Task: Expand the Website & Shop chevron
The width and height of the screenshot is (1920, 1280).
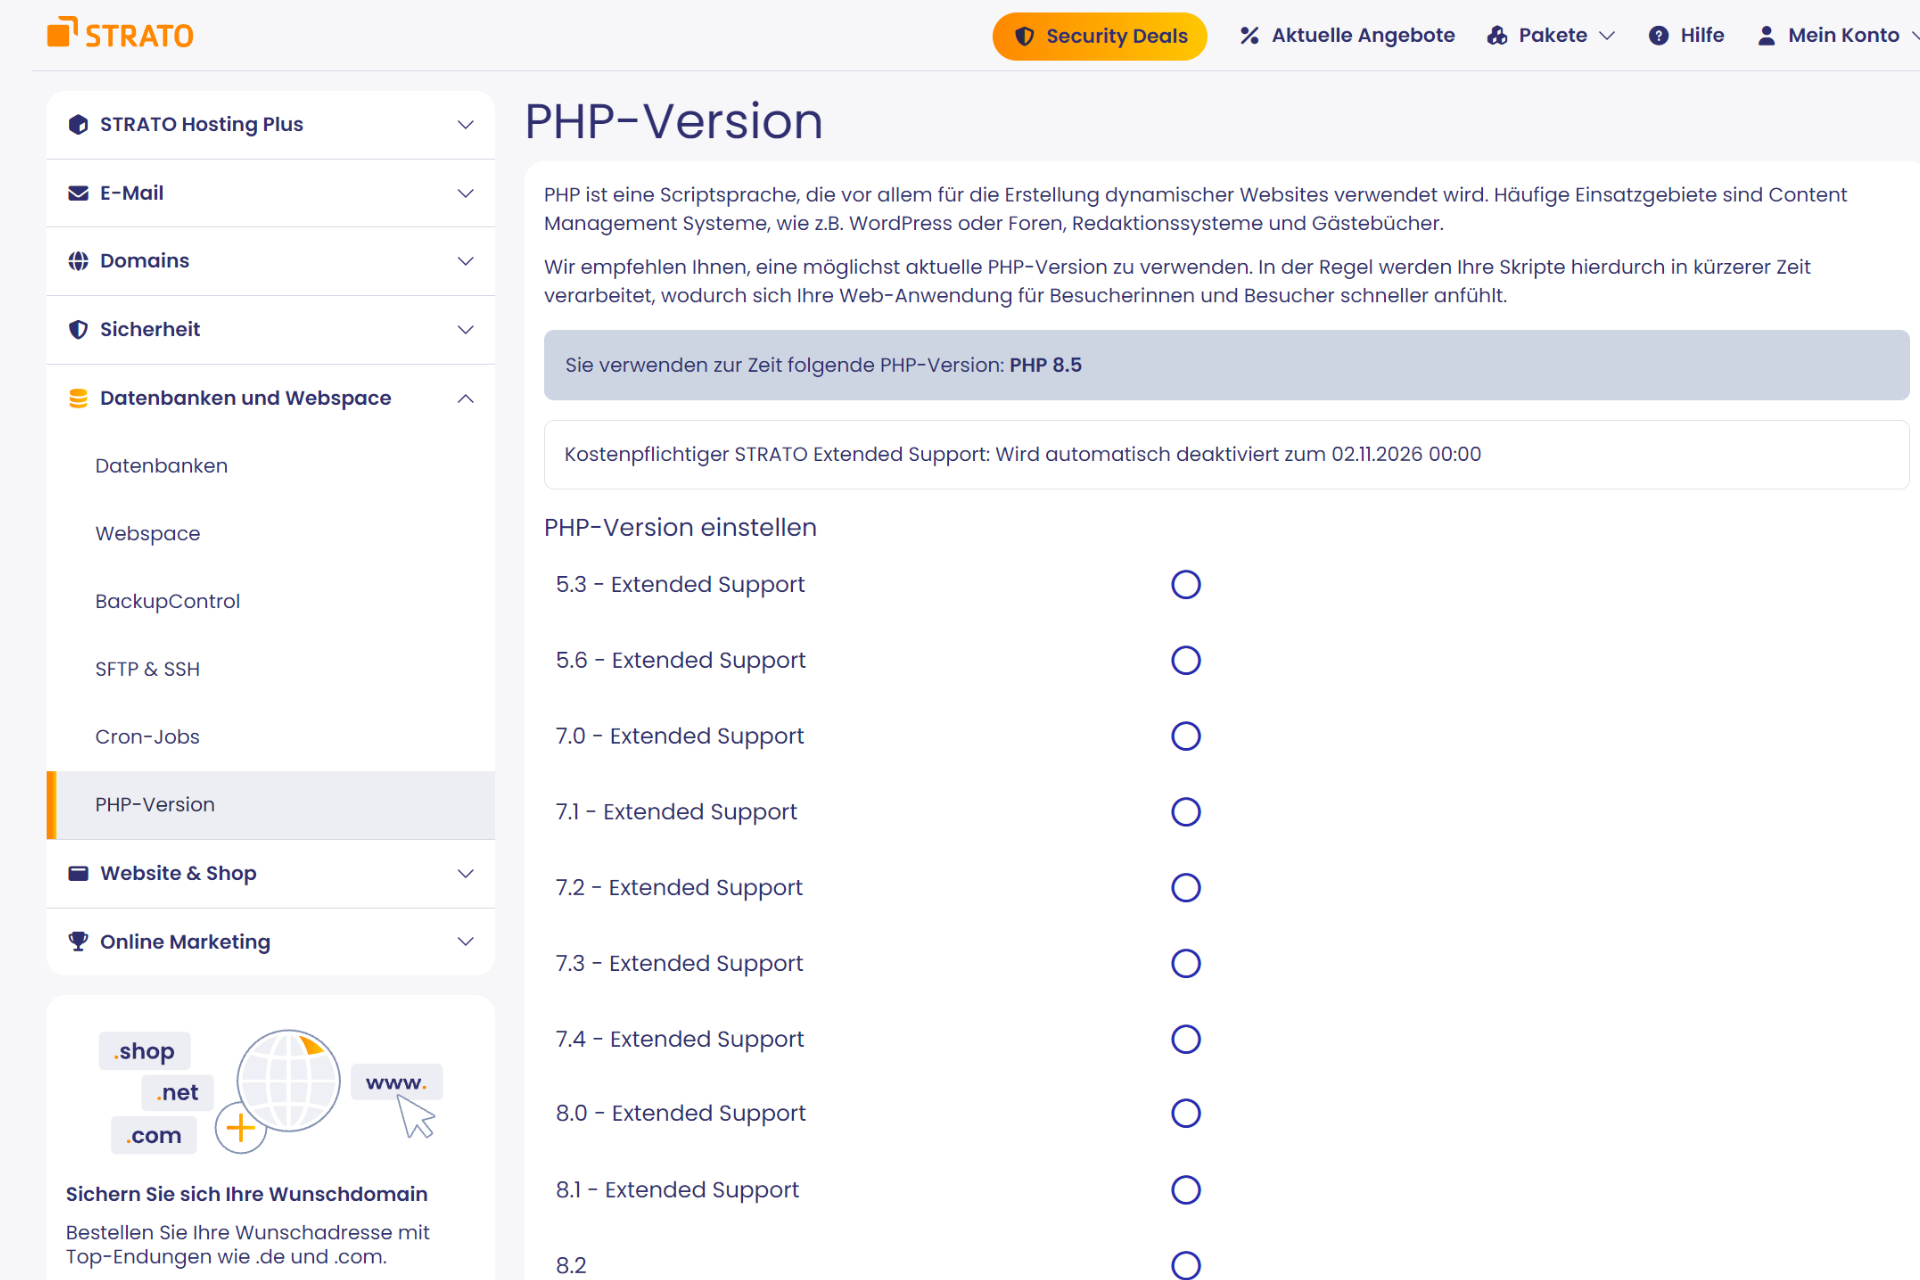Action: pos(465,873)
